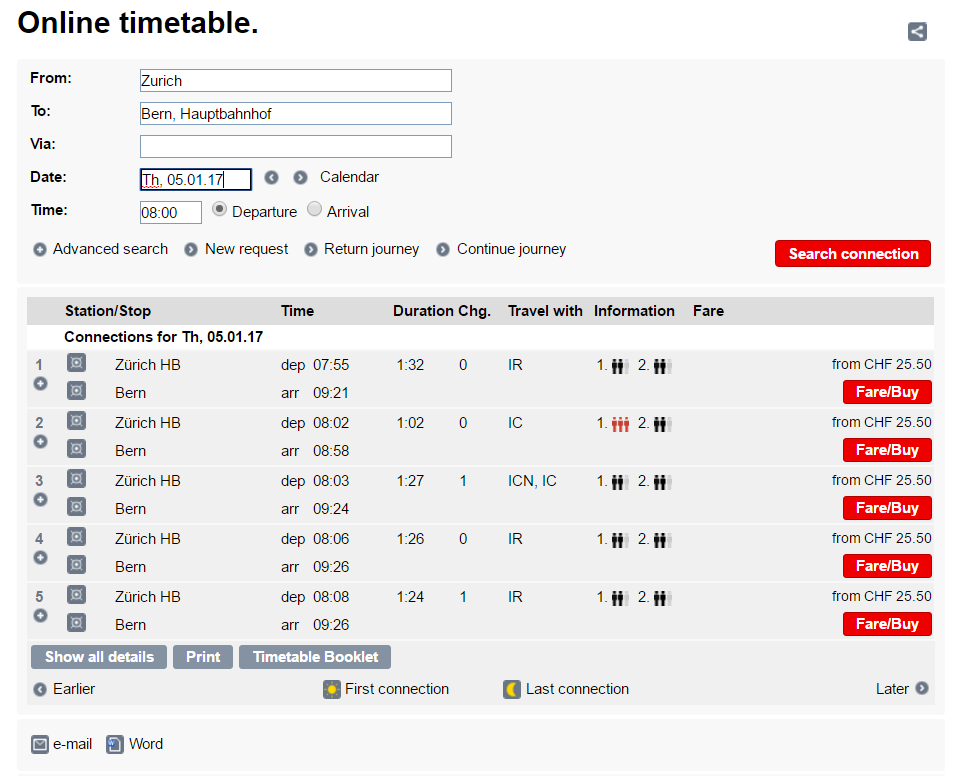Image resolution: width=958 pixels, height=776 pixels.
Task: Jump to First connection sun icon
Action: pos(332,689)
